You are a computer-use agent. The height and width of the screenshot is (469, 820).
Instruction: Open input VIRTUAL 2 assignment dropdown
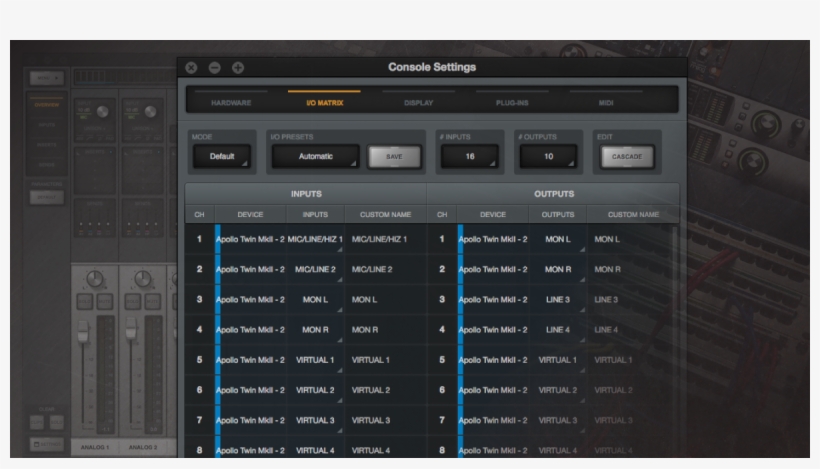315,390
